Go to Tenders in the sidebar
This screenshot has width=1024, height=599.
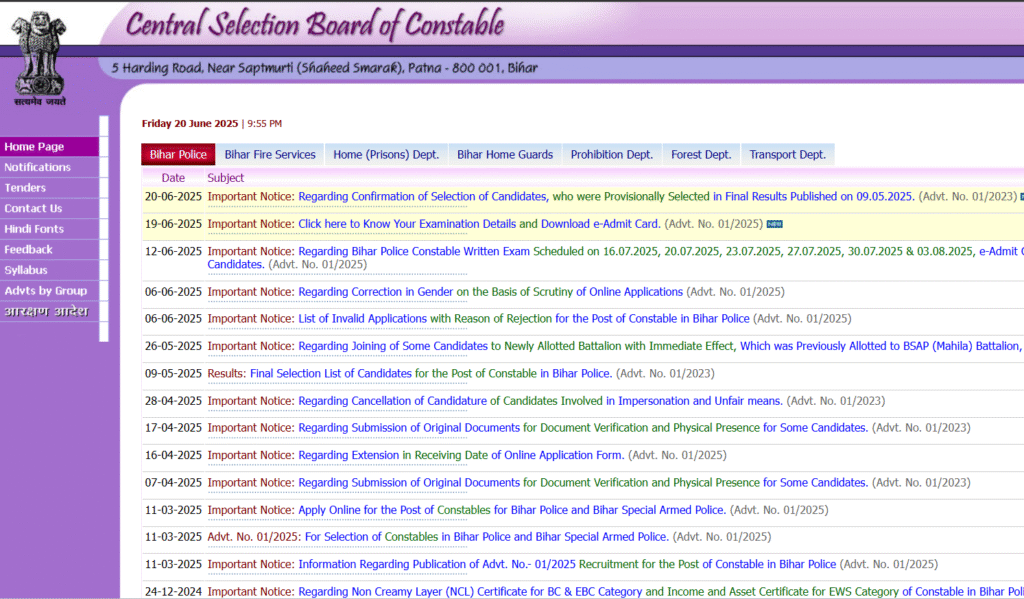[49, 188]
